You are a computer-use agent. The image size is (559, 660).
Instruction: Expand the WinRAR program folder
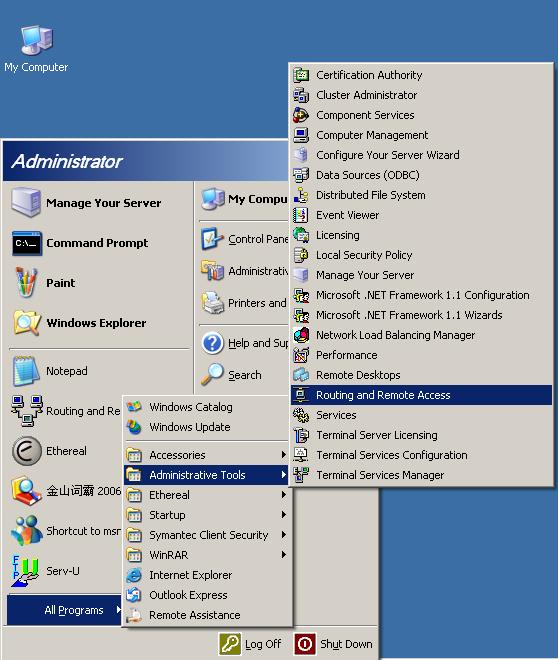(x=206, y=555)
